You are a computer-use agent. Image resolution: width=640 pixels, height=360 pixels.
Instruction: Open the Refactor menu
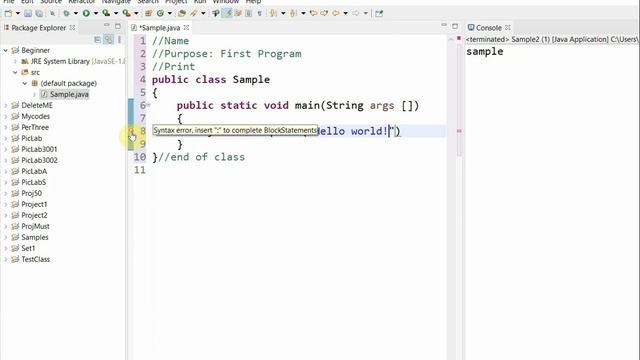tap(82, 2)
